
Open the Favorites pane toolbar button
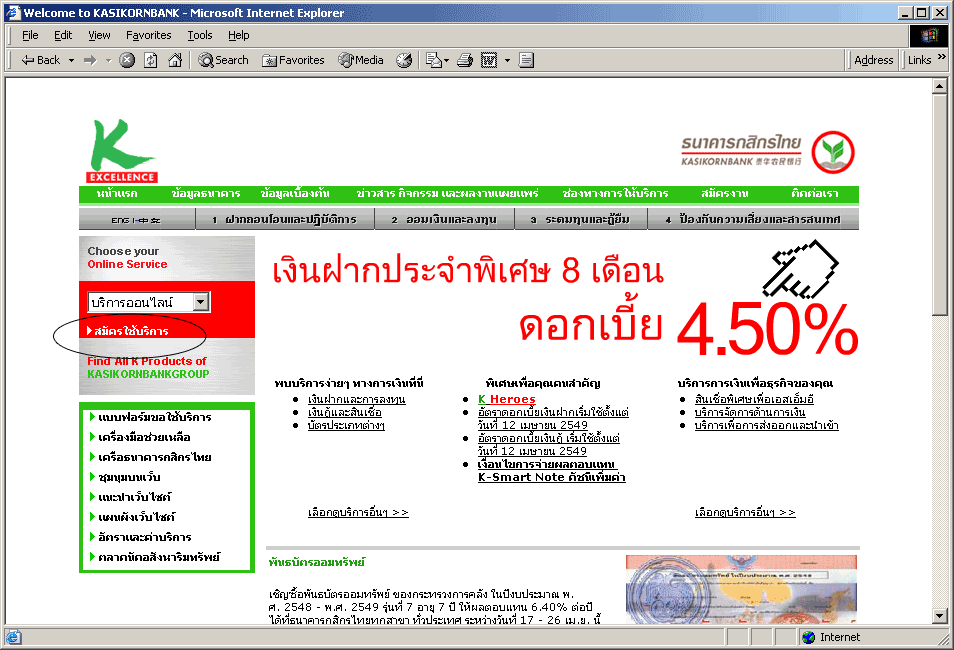(293, 60)
